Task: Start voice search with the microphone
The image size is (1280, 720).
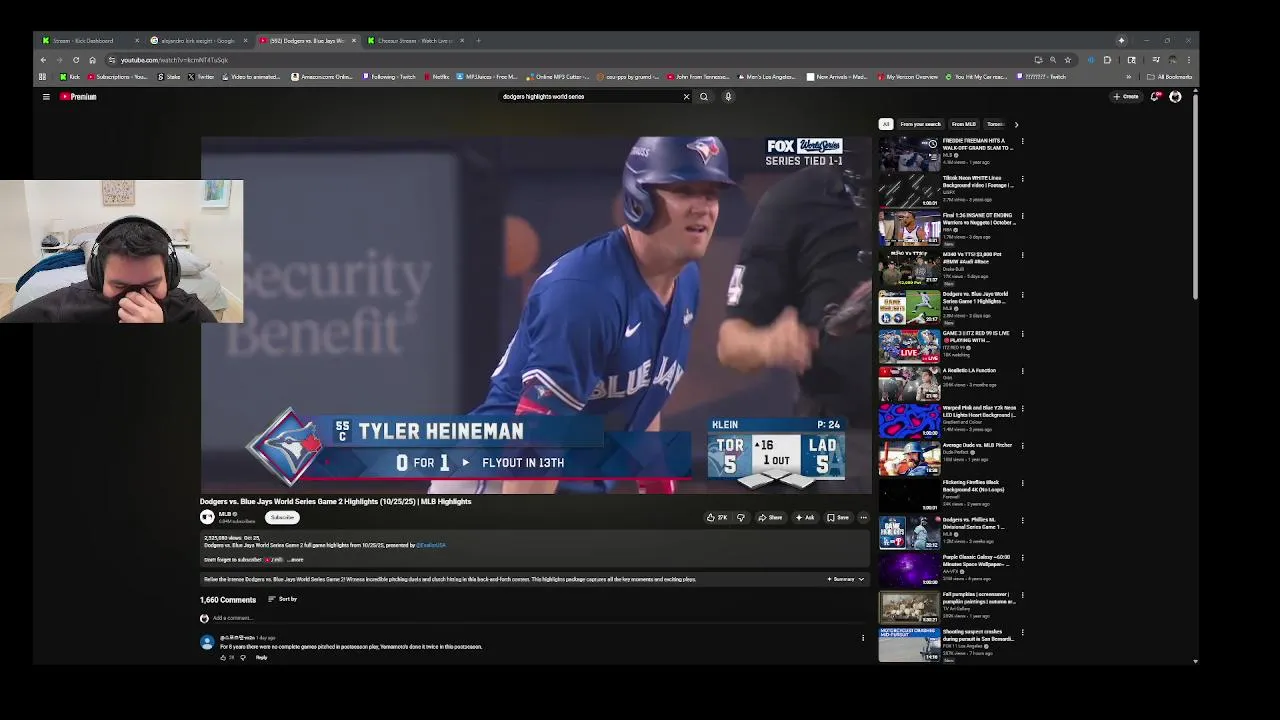Action: coord(728,97)
